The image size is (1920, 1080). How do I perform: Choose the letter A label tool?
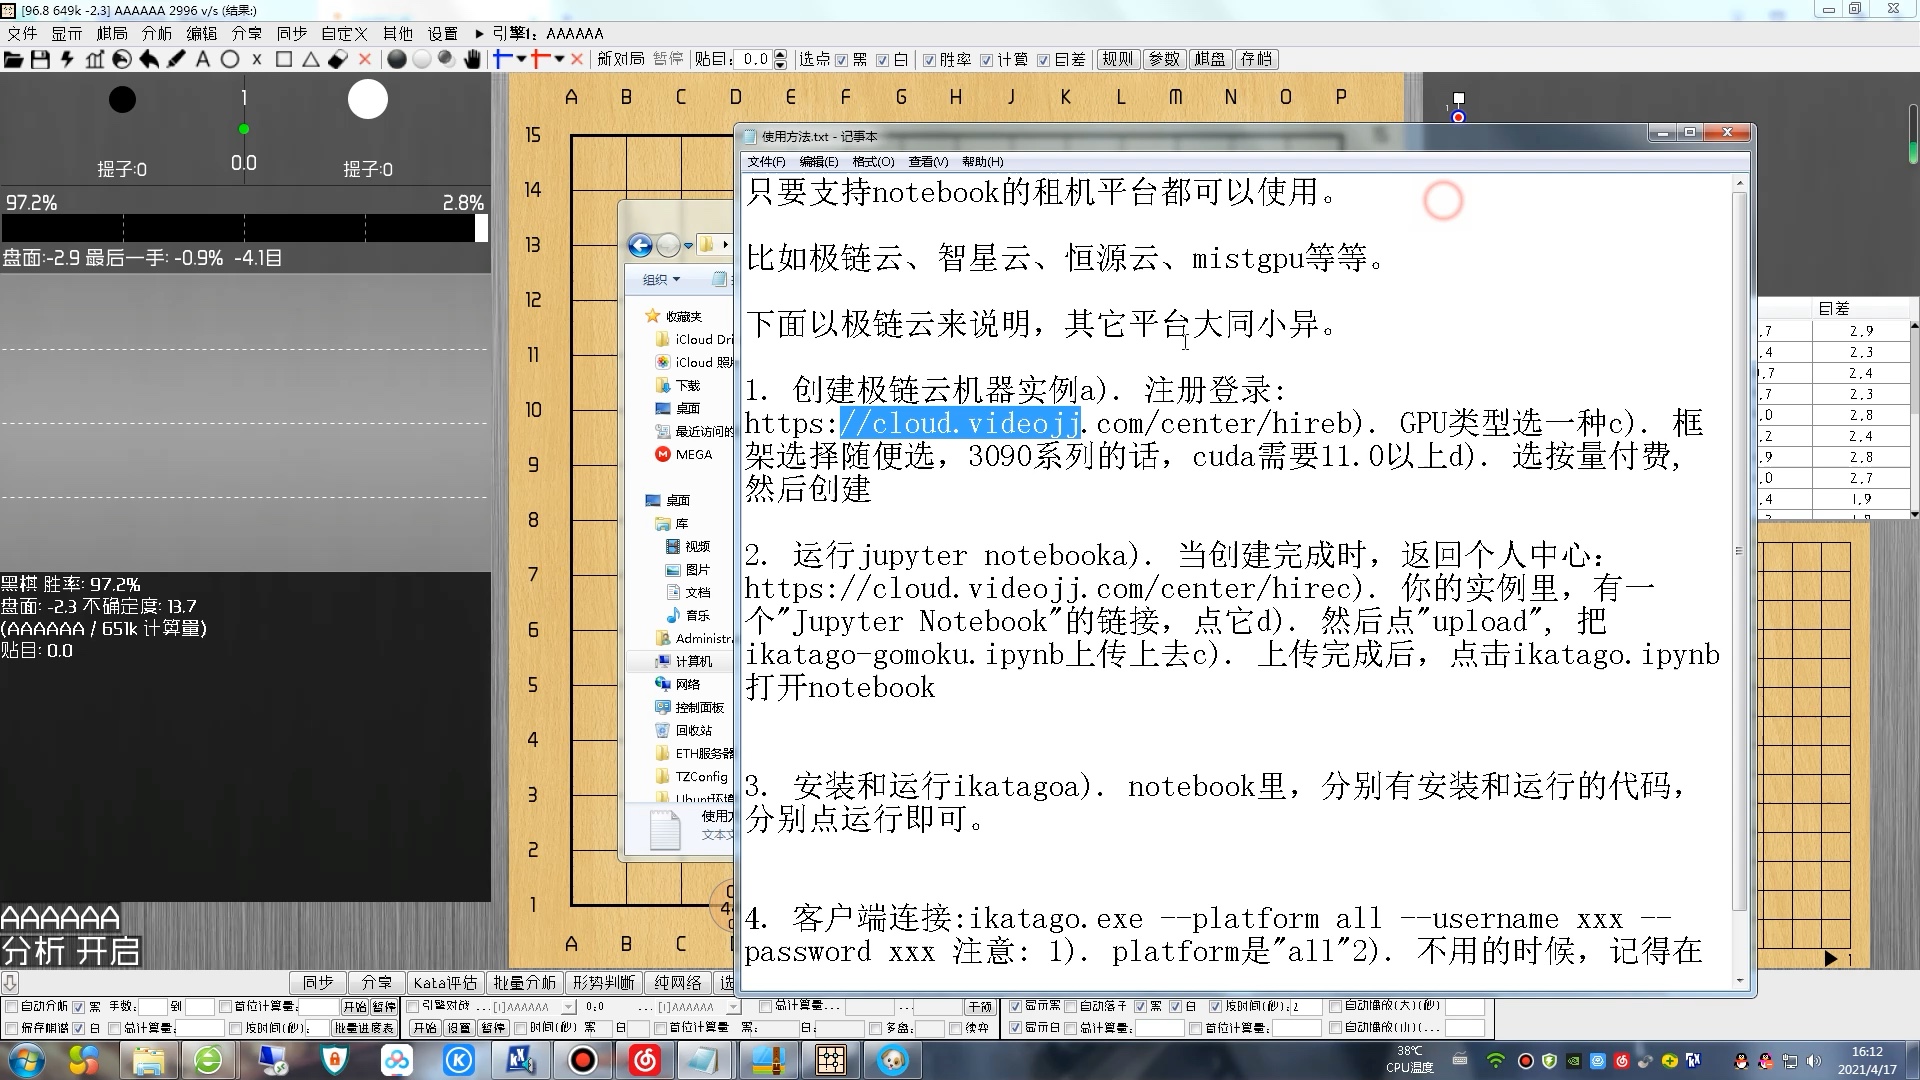pos(203,60)
